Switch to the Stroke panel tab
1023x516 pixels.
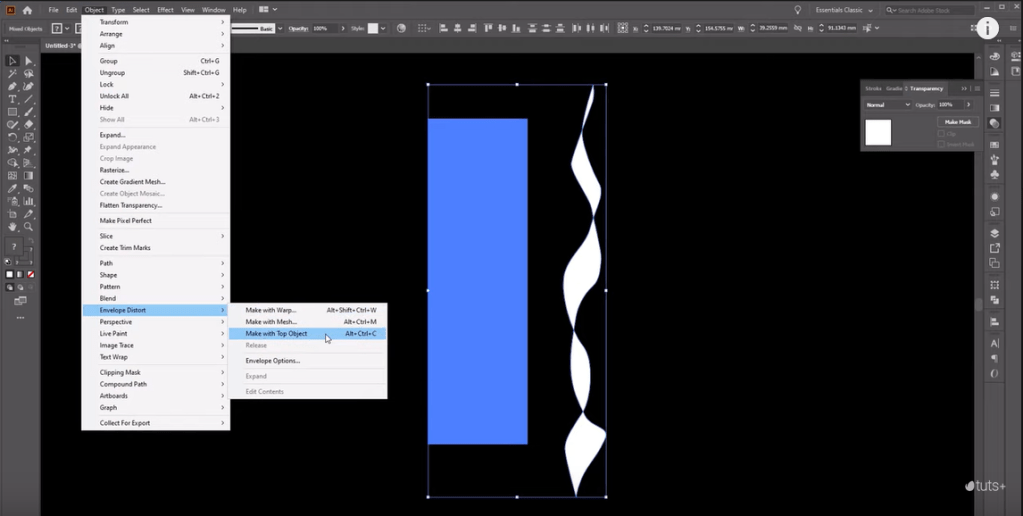pyautogui.click(x=873, y=89)
